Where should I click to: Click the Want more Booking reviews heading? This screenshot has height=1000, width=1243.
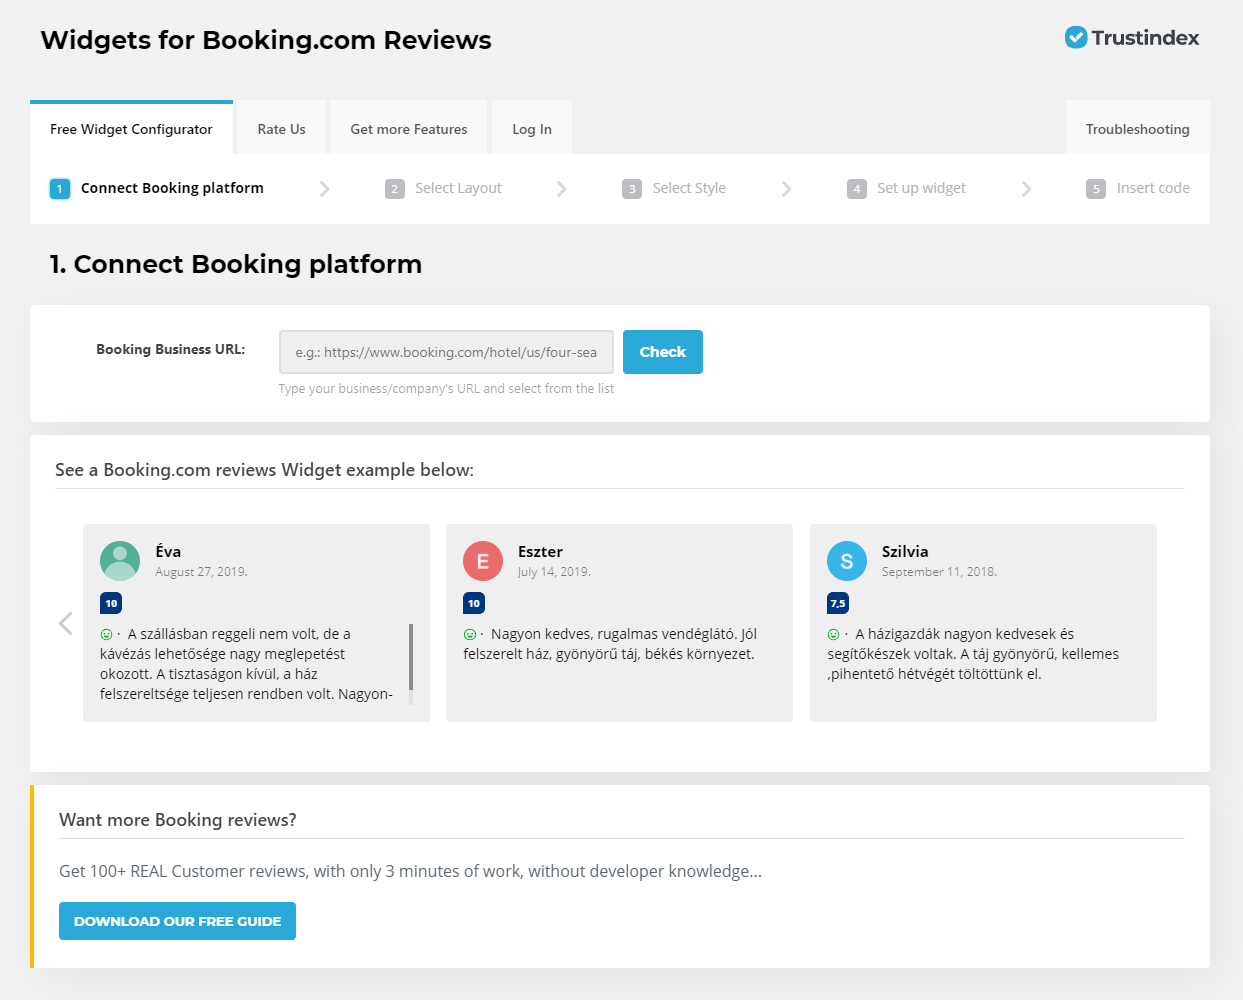(178, 820)
